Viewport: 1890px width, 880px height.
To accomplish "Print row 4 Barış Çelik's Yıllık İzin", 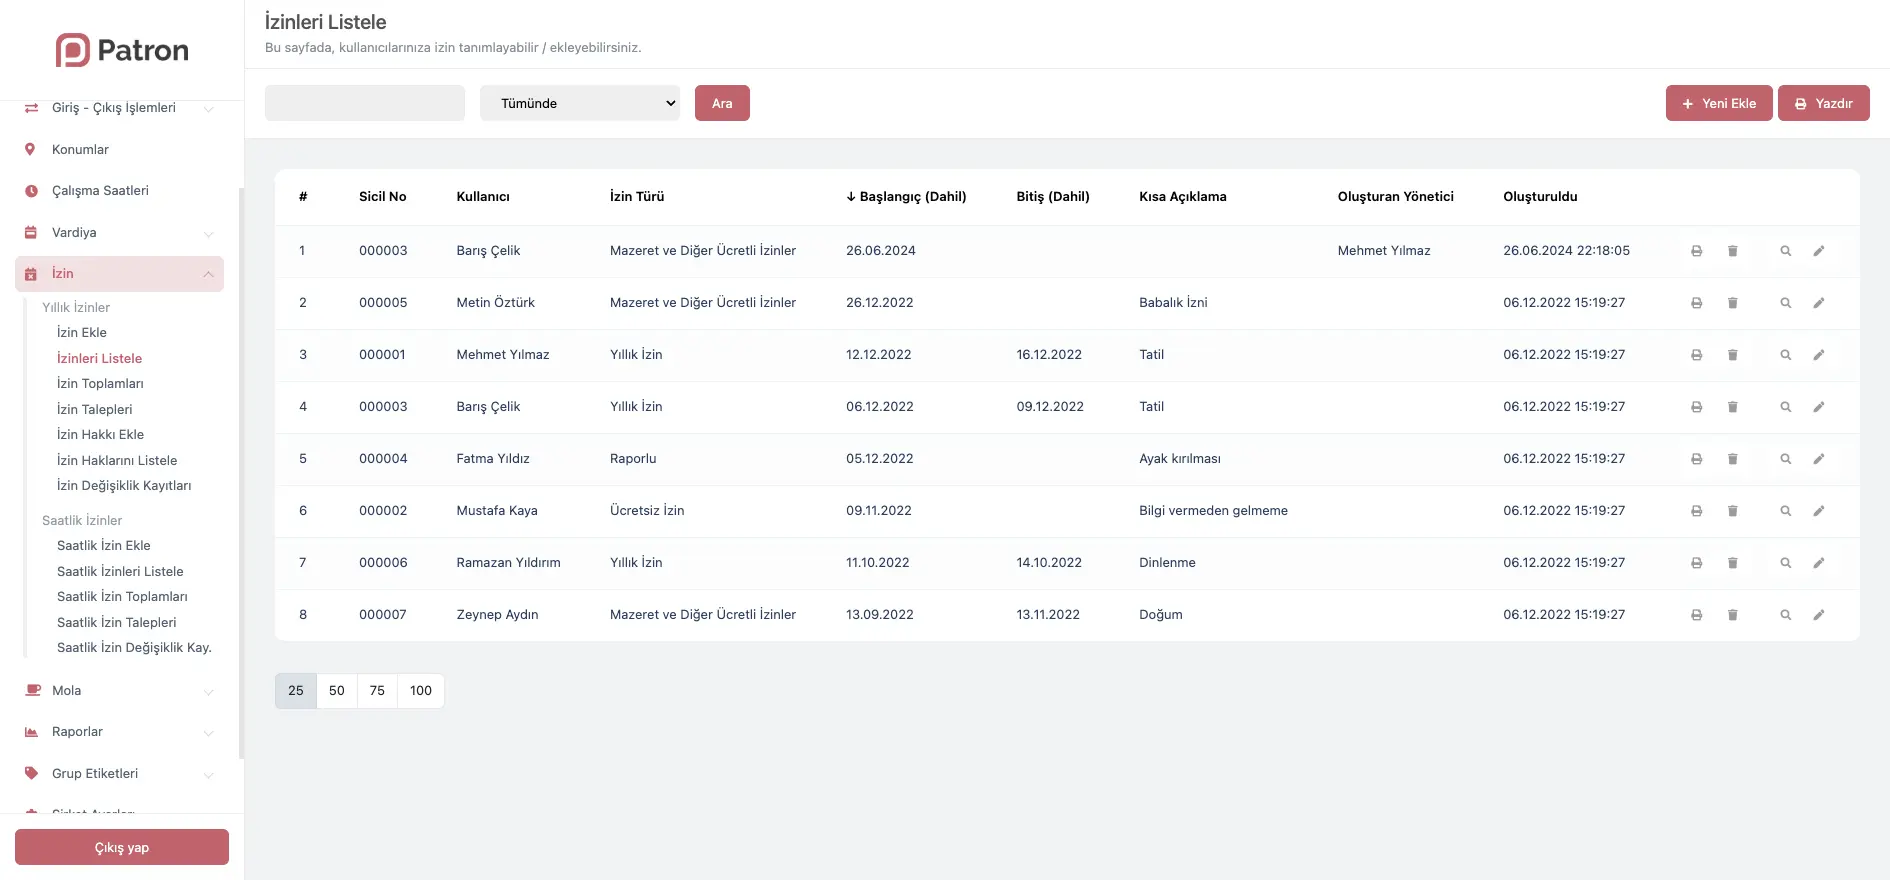I will [x=1696, y=407].
